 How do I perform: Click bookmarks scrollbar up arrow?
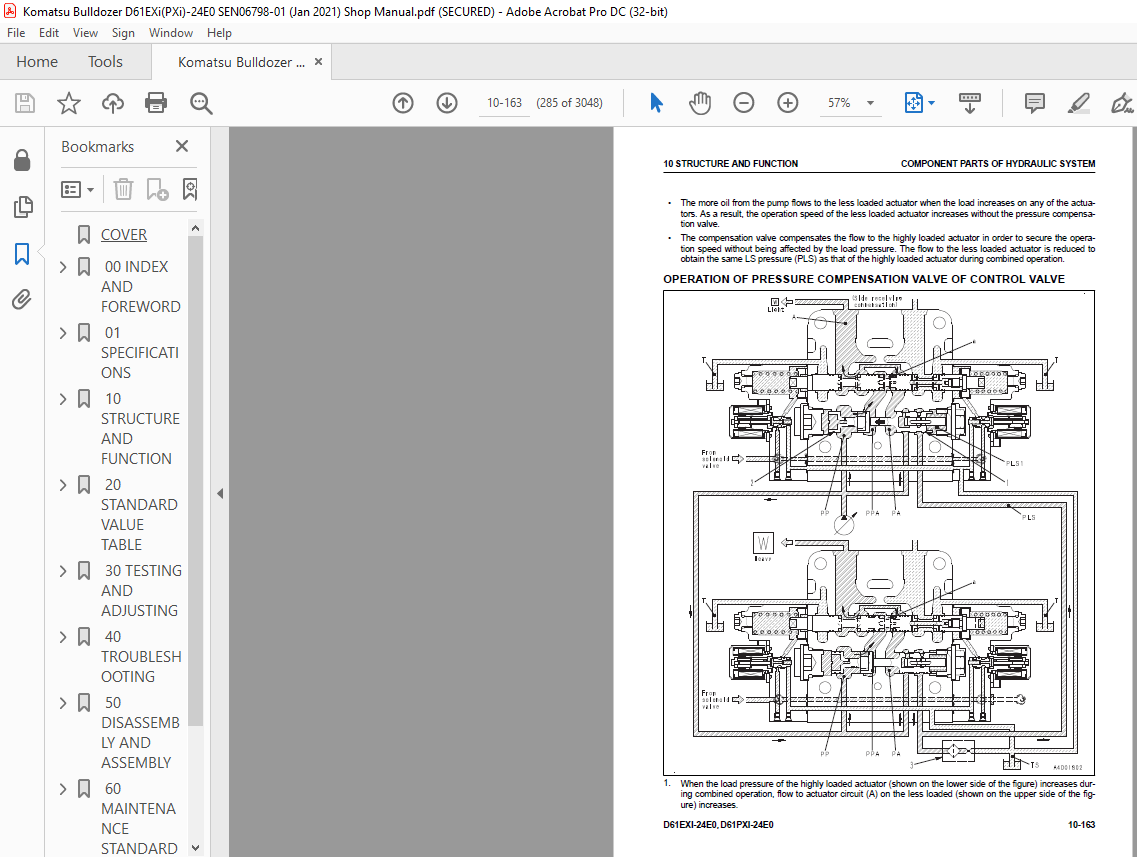[195, 228]
